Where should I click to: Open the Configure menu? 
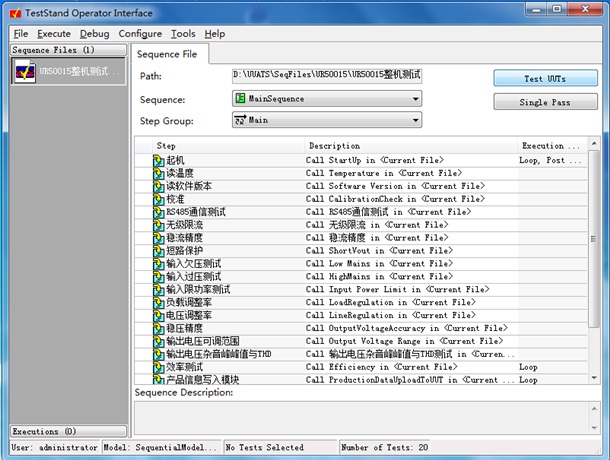point(140,34)
